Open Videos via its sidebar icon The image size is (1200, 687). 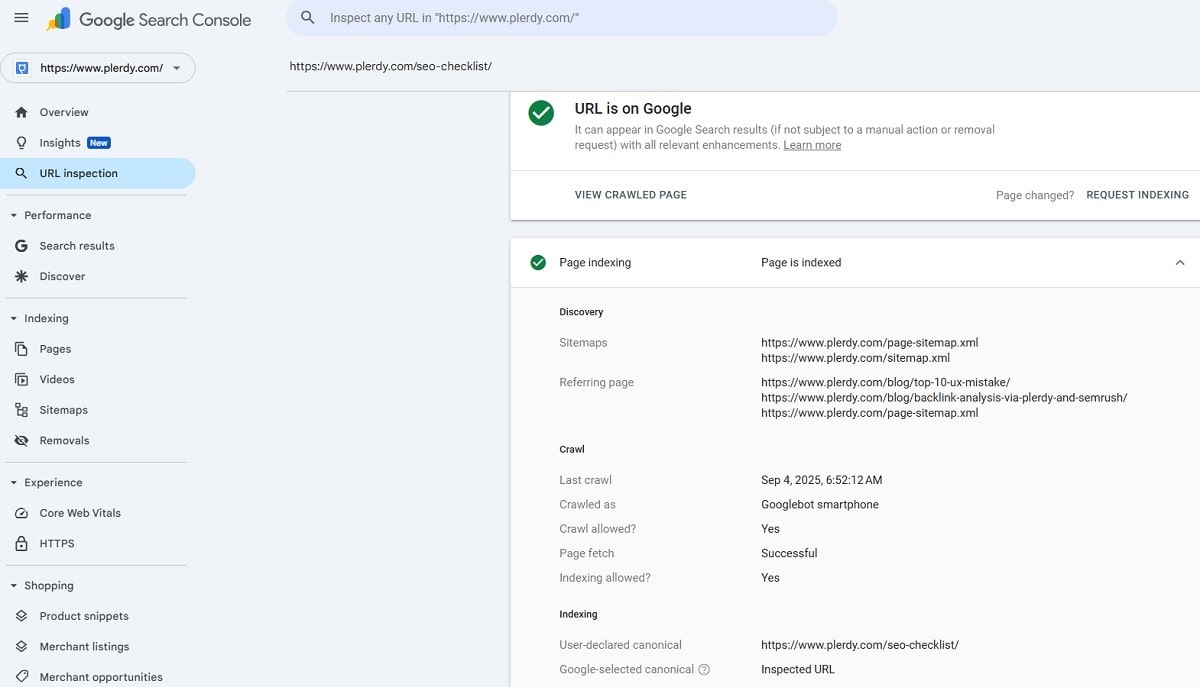(x=21, y=379)
